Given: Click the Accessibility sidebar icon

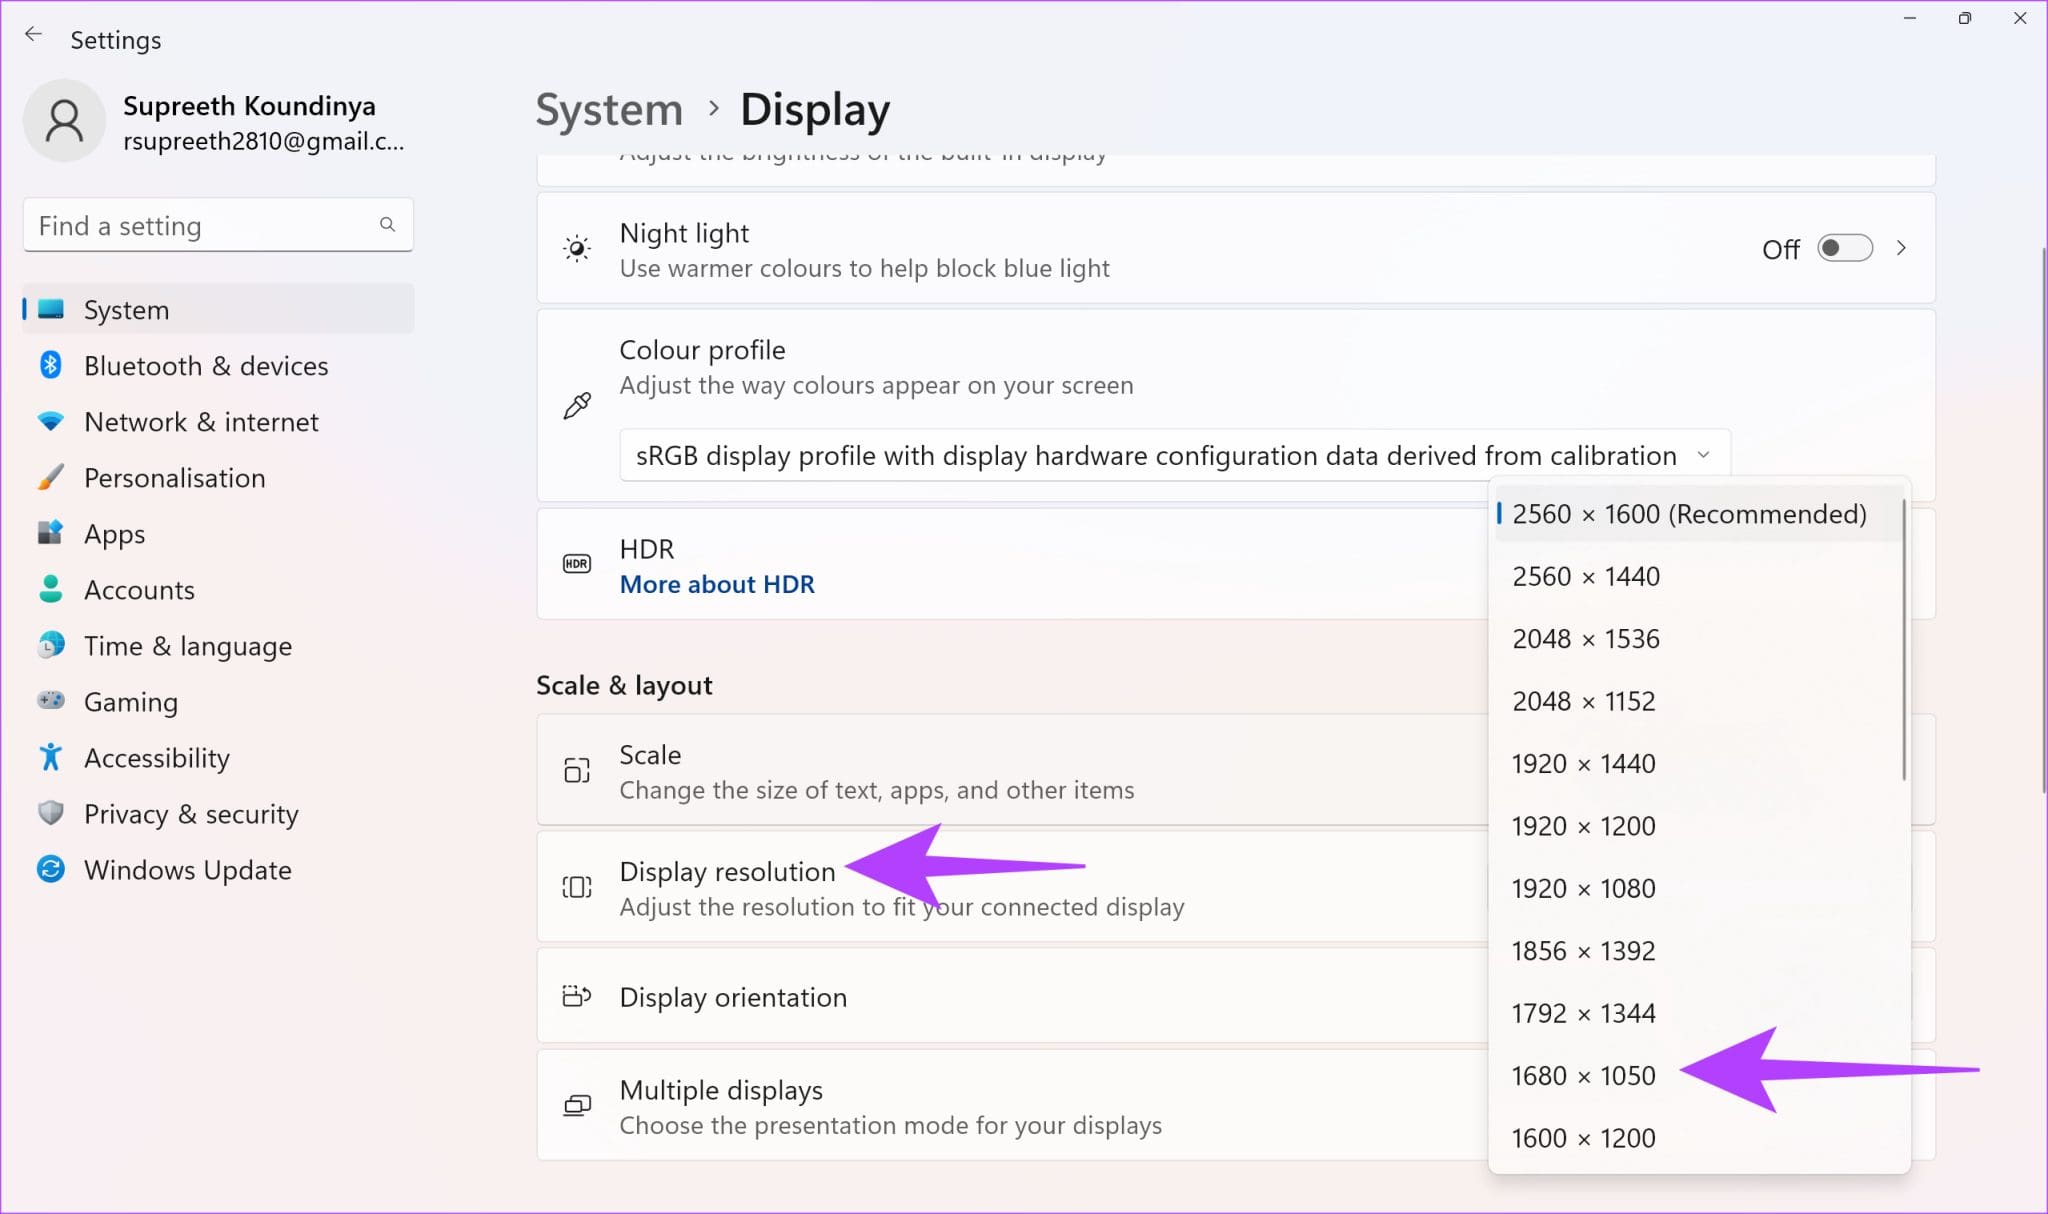Looking at the screenshot, I should pyautogui.click(x=52, y=757).
